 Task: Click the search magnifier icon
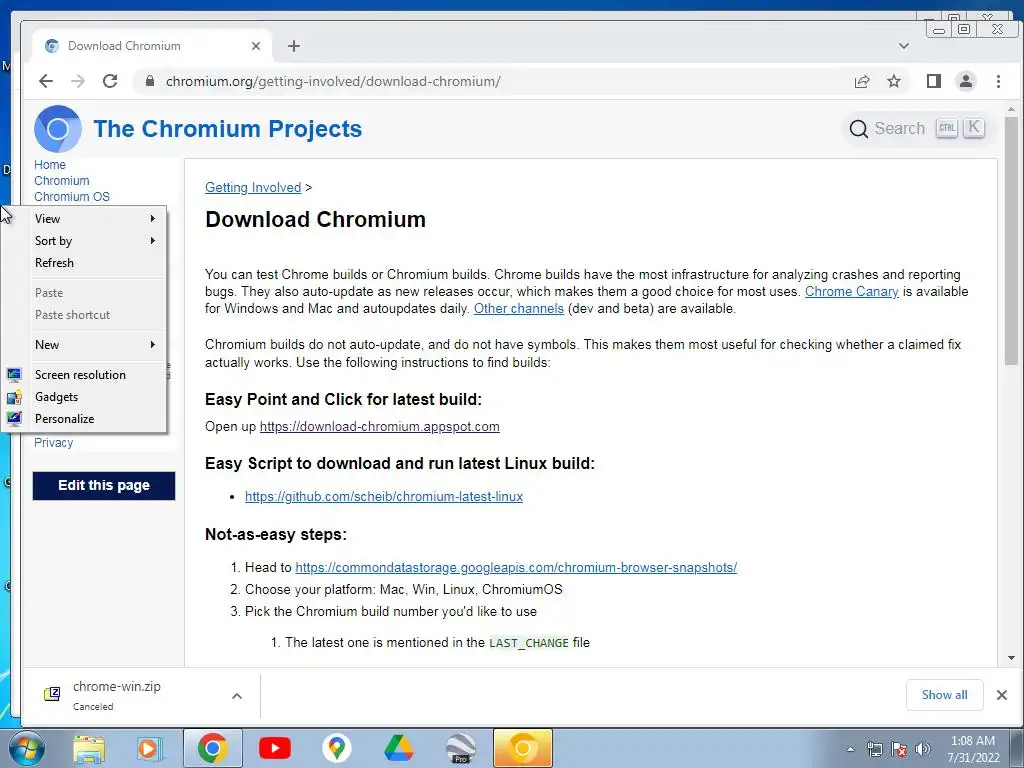click(x=858, y=129)
